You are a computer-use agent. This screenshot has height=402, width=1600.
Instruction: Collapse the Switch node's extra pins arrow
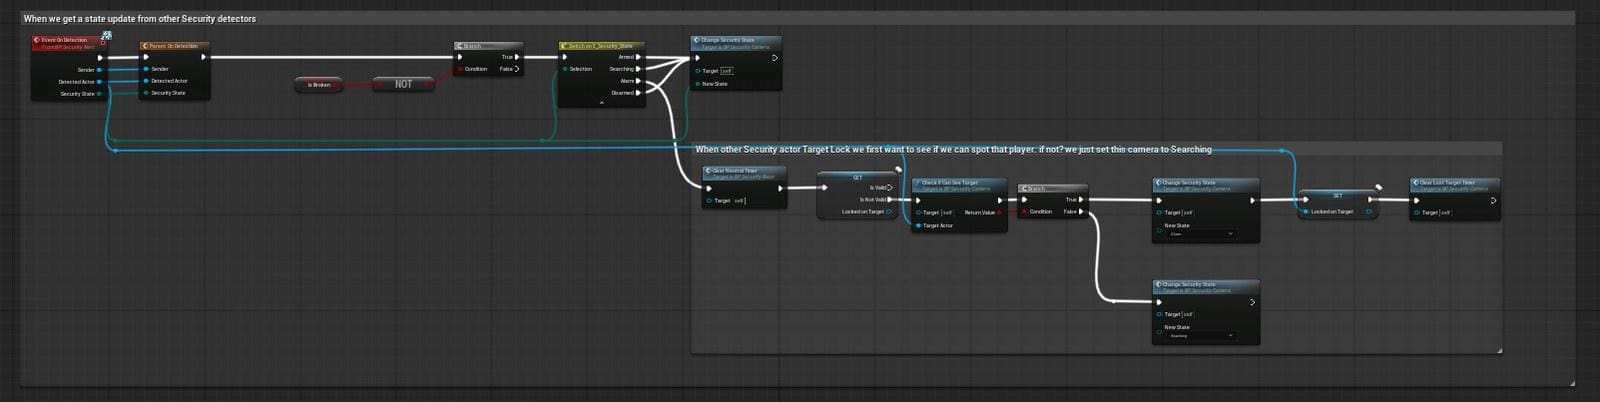(x=601, y=102)
